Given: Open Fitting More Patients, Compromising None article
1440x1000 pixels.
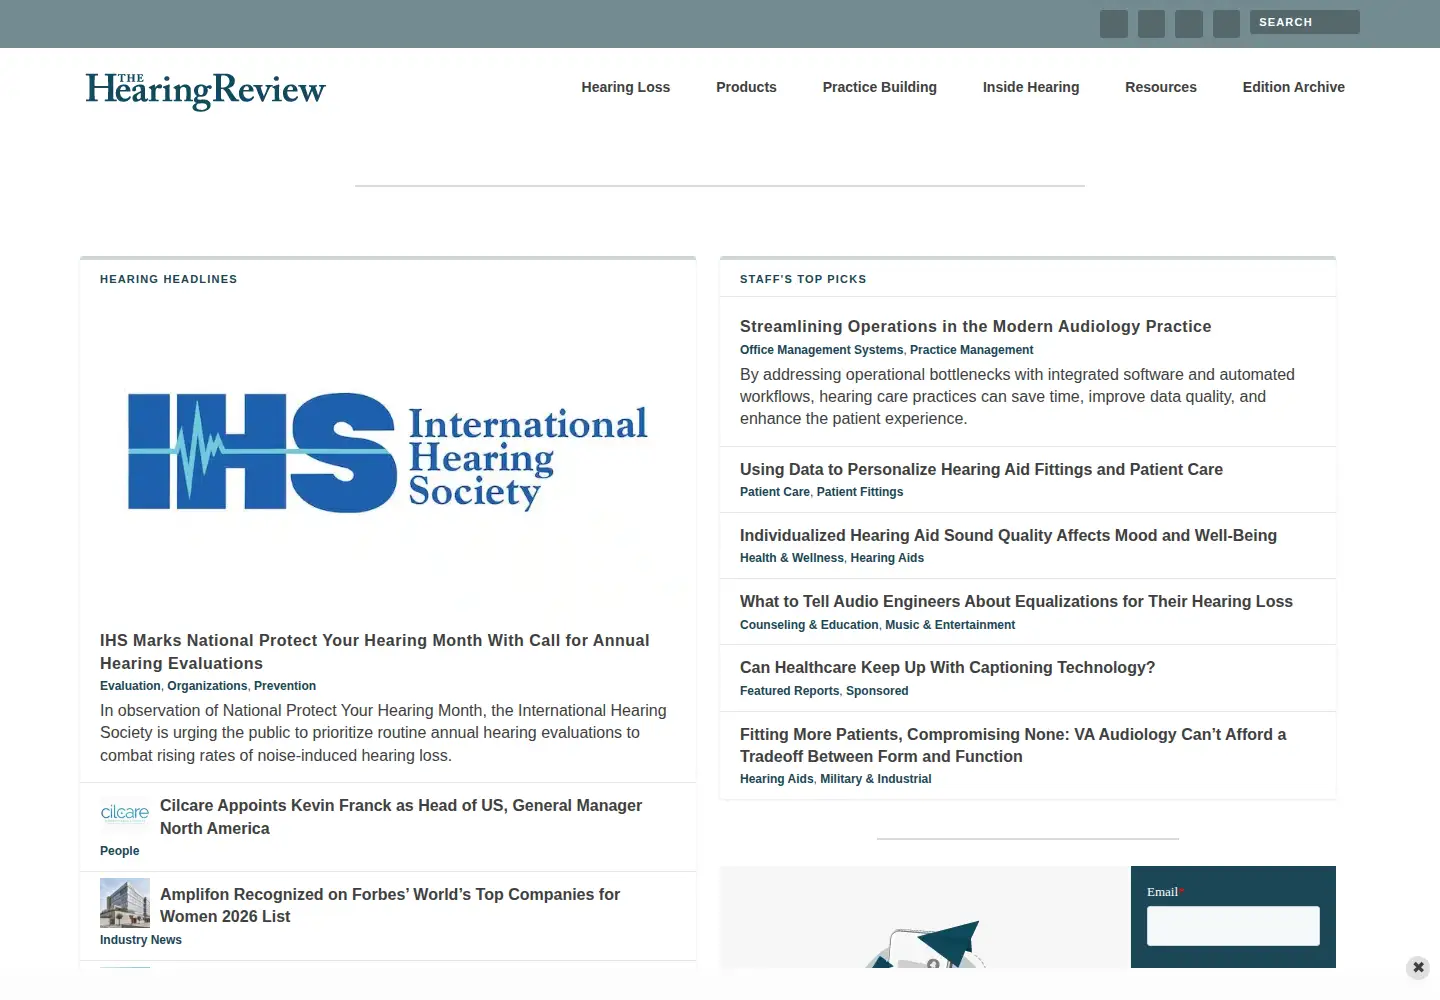Looking at the screenshot, I should [x=1013, y=745].
